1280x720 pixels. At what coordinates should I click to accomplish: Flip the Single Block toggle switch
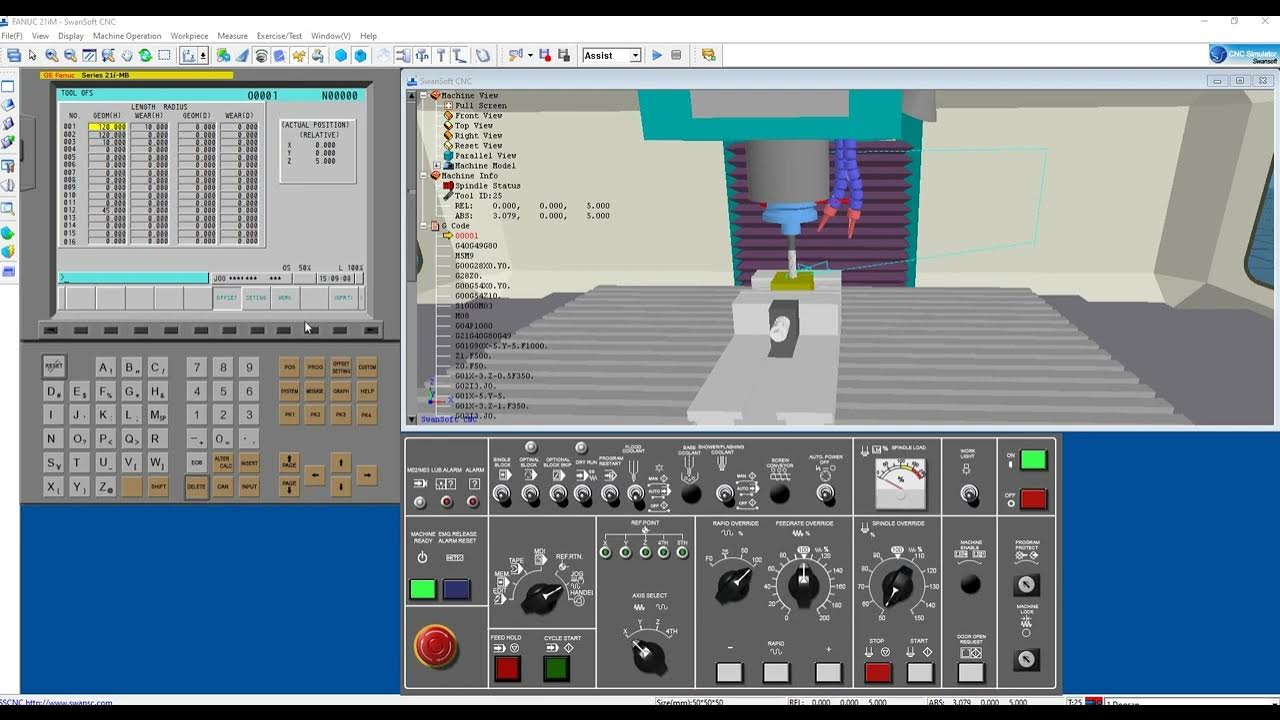[503, 494]
